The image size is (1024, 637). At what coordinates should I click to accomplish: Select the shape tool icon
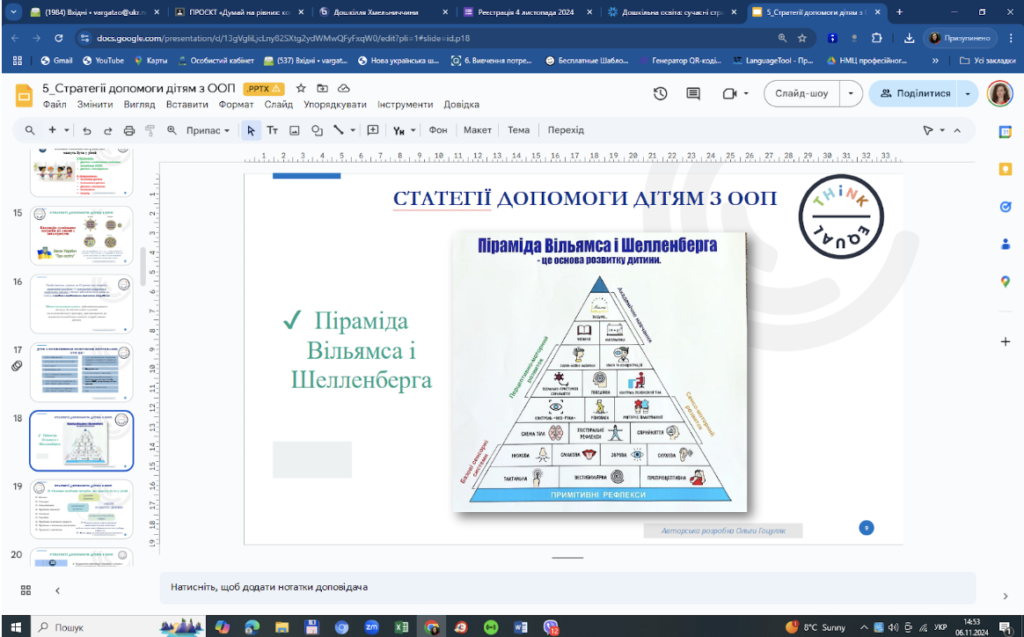coord(317,131)
